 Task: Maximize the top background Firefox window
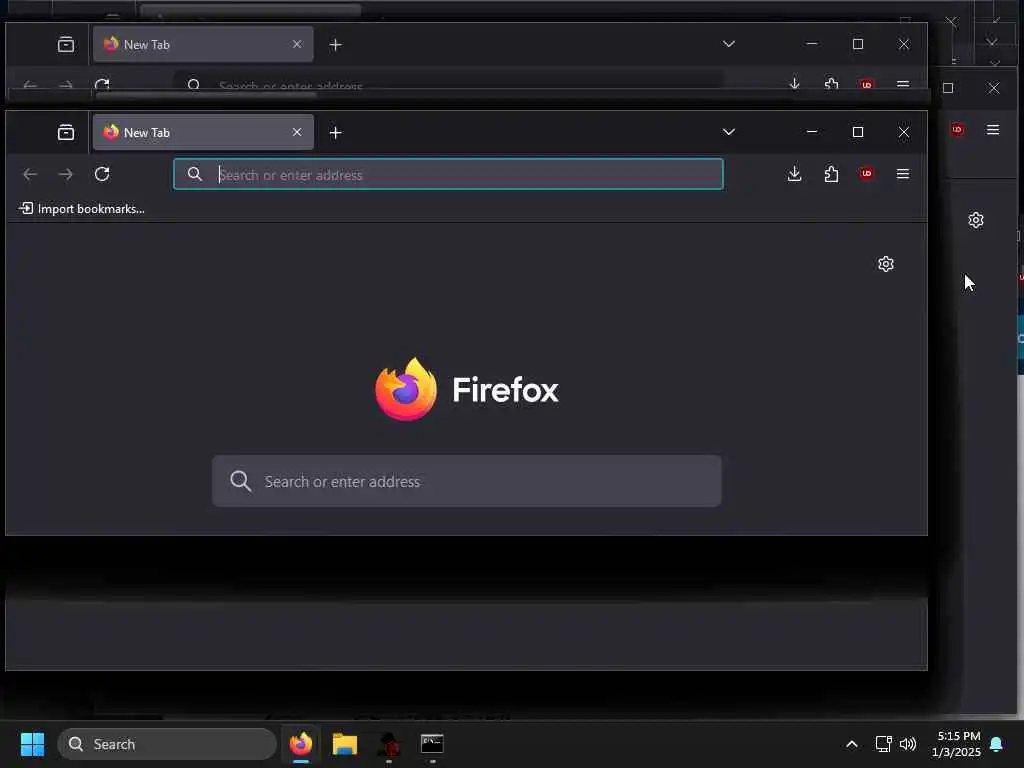tap(858, 44)
